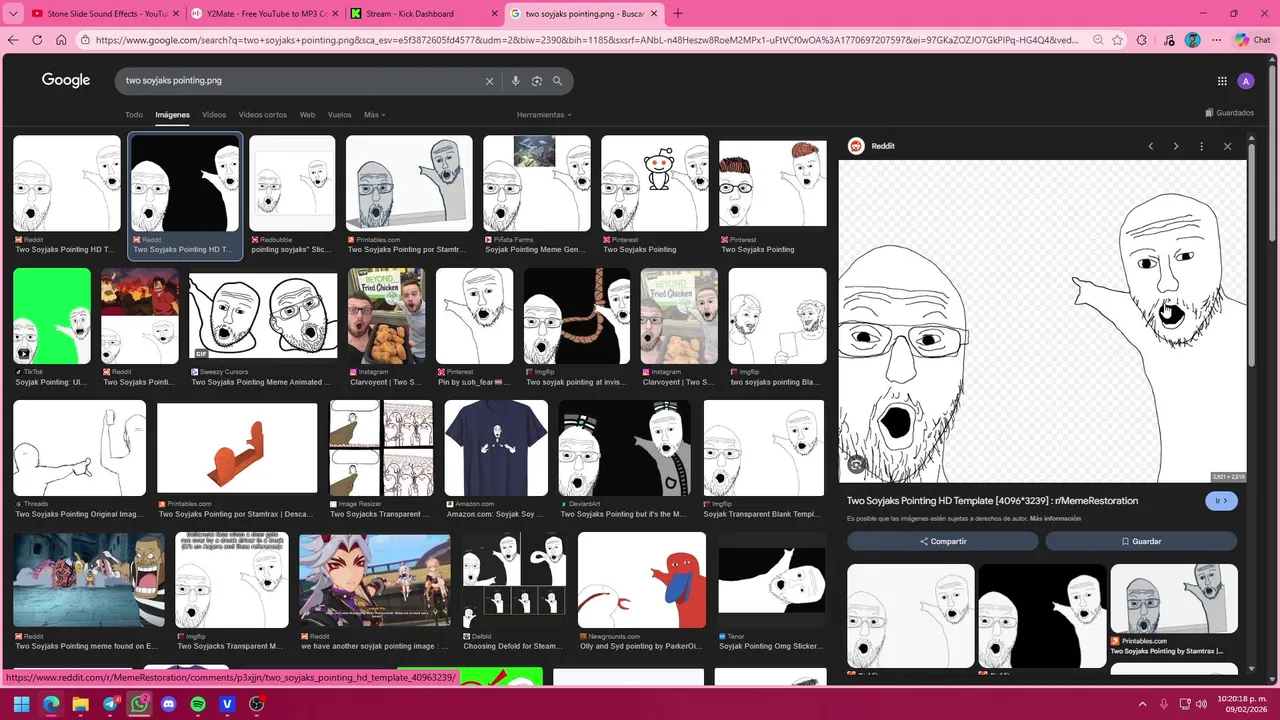This screenshot has height=720, width=1280.
Task: Open Spotify from the taskbar
Action: (198, 704)
